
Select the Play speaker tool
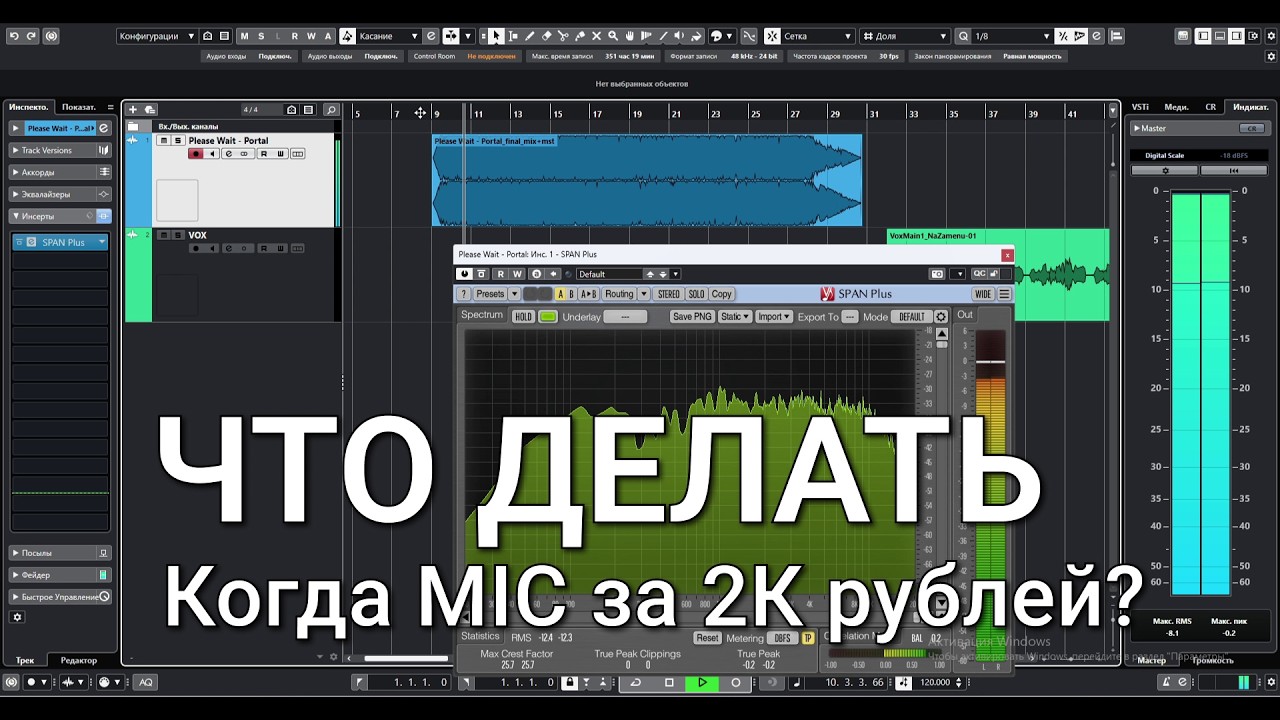pos(679,36)
